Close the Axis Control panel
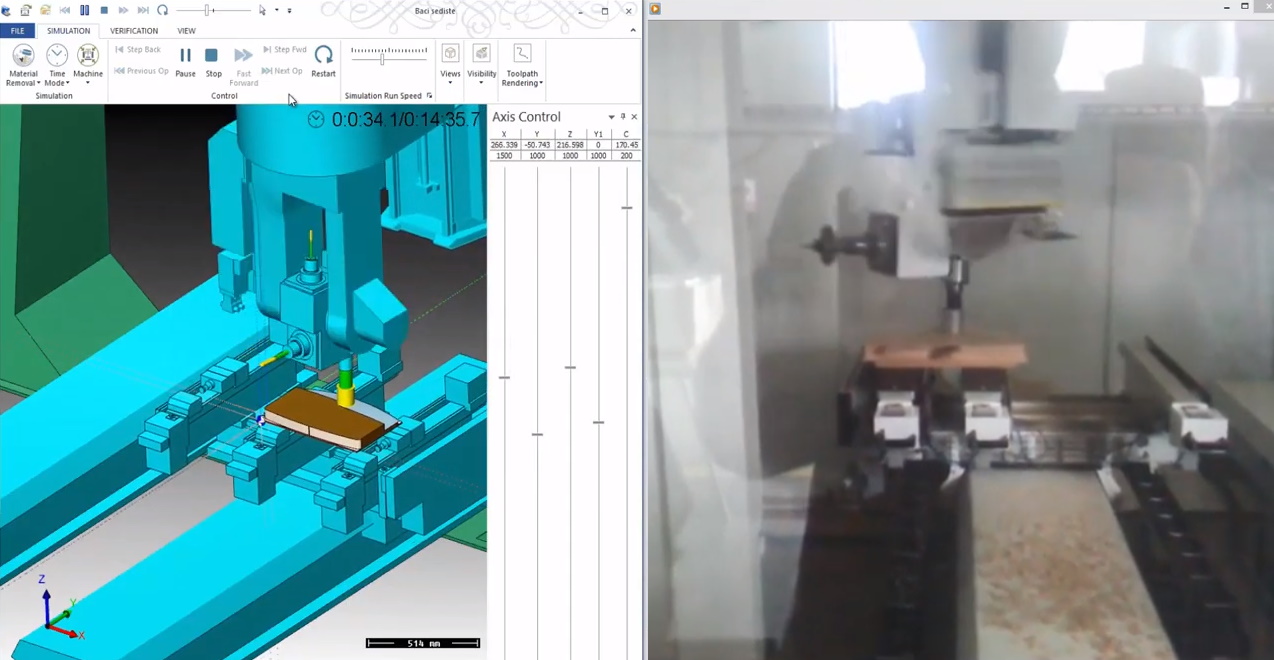Viewport: 1274px width, 660px height. coord(634,117)
